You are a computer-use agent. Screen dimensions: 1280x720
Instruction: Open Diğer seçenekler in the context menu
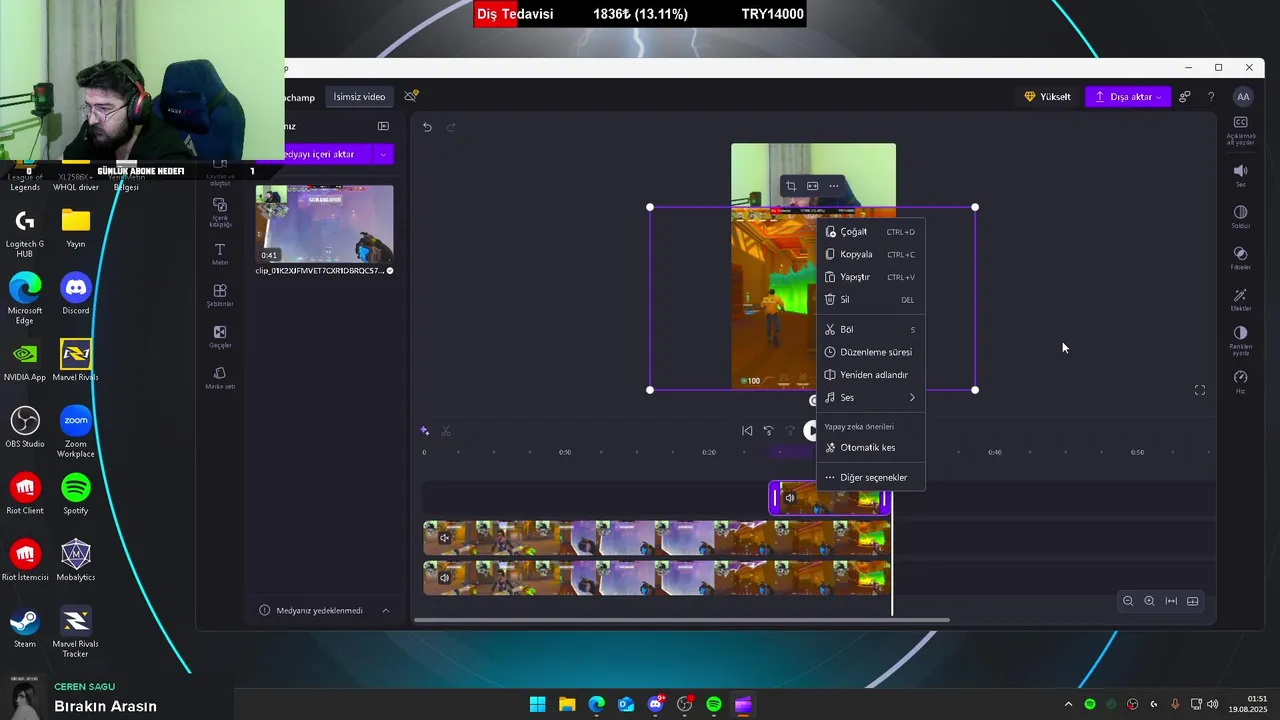[x=870, y=478]
